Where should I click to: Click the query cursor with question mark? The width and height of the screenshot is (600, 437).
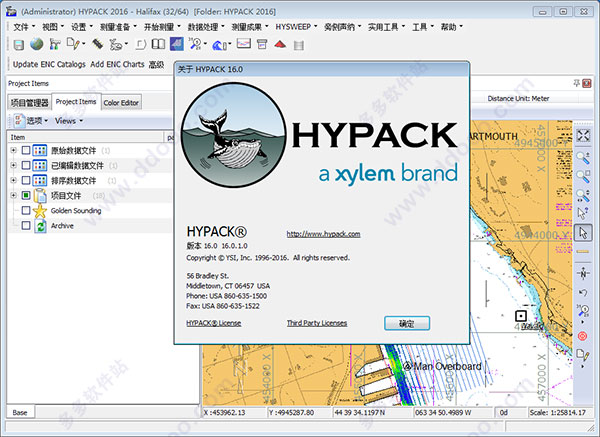click(x=583, y=214)
